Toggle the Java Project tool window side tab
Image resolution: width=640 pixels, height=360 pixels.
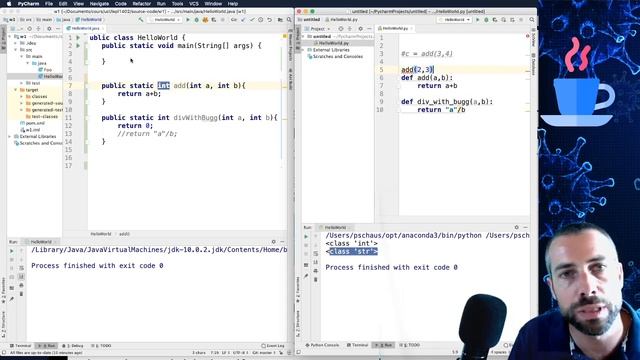tap(3, 39)
